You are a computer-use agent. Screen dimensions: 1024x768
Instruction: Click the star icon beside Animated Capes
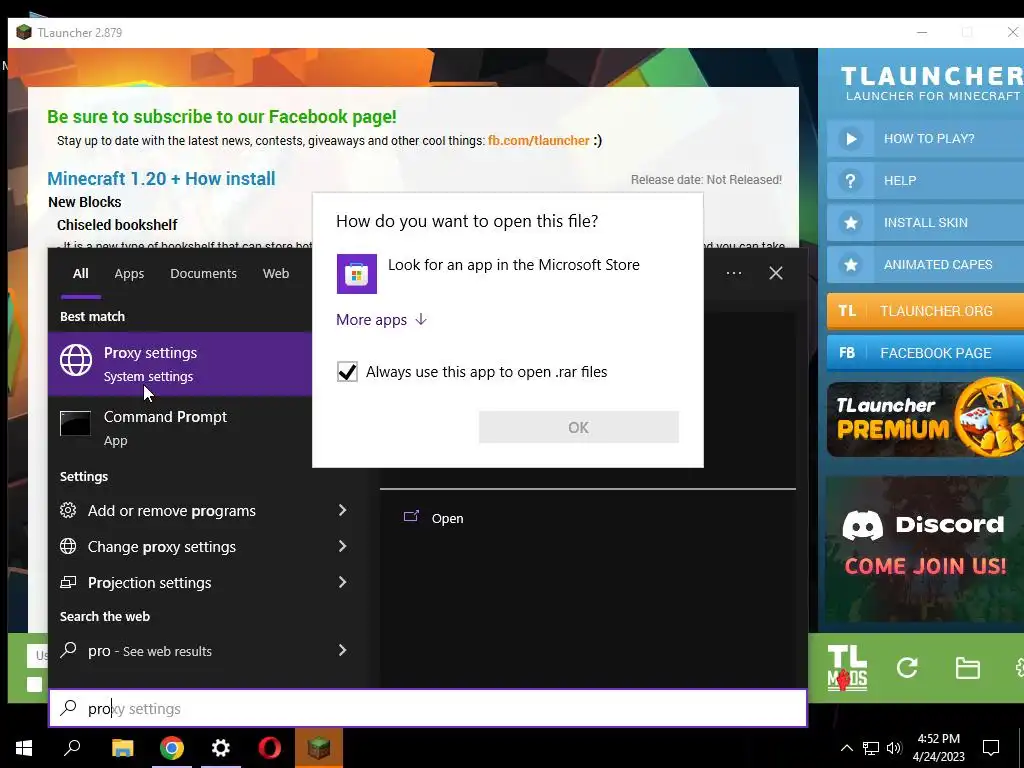click(x=850, y=264)
